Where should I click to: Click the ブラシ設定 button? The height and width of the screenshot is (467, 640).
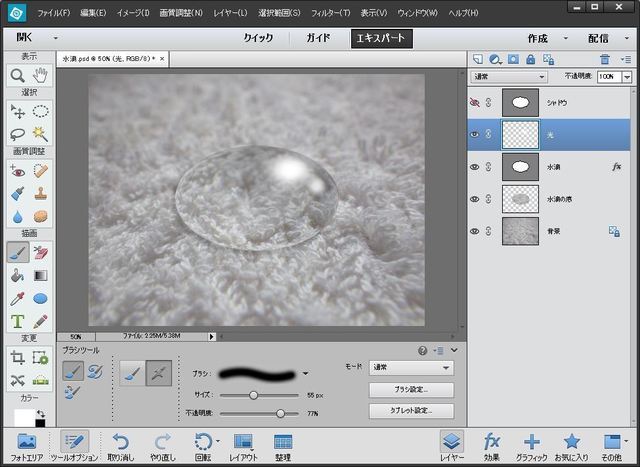click(x=411, y=390)
